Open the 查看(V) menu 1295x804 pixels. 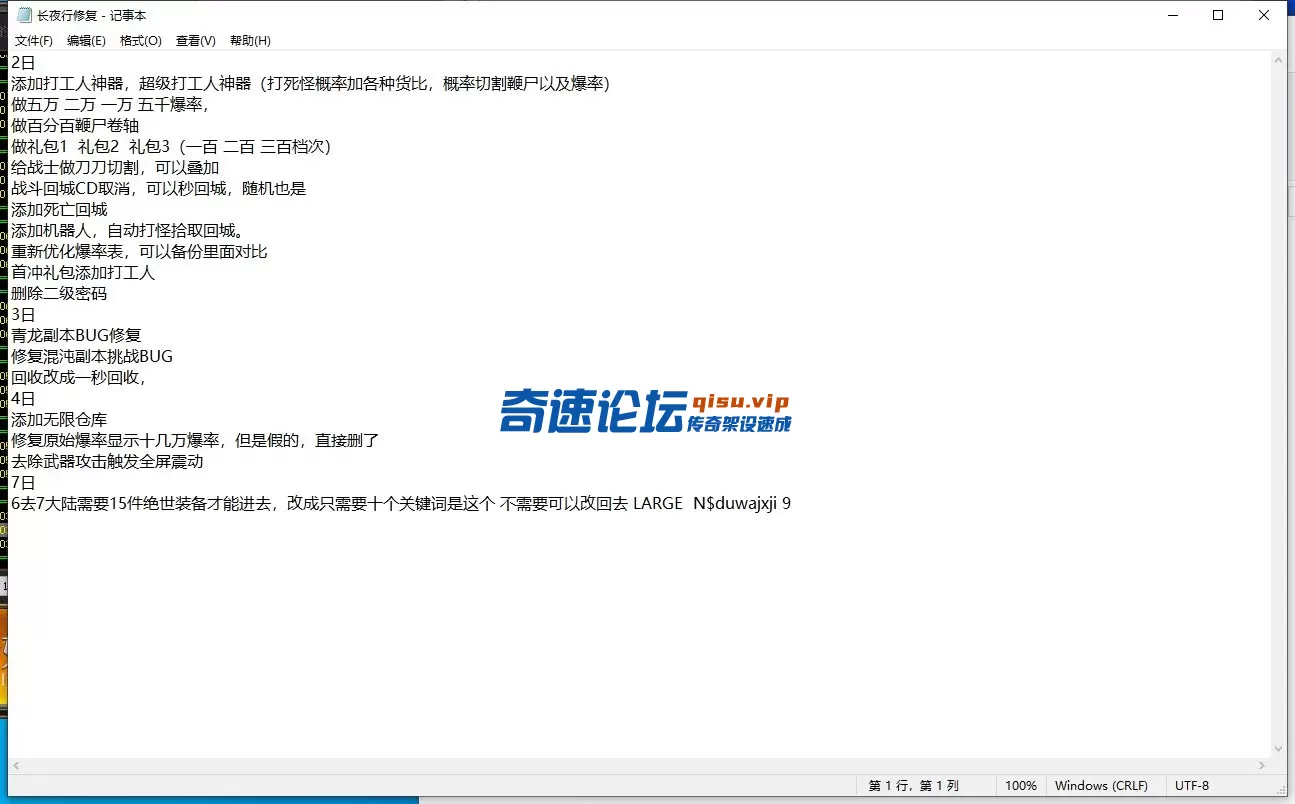195,41
